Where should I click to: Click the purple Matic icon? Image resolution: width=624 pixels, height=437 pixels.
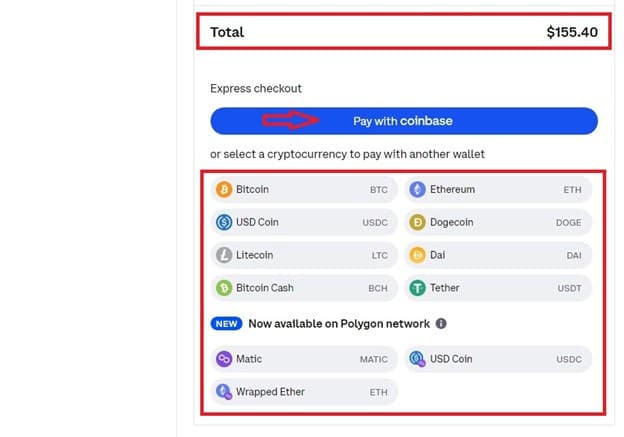(224, 359)
